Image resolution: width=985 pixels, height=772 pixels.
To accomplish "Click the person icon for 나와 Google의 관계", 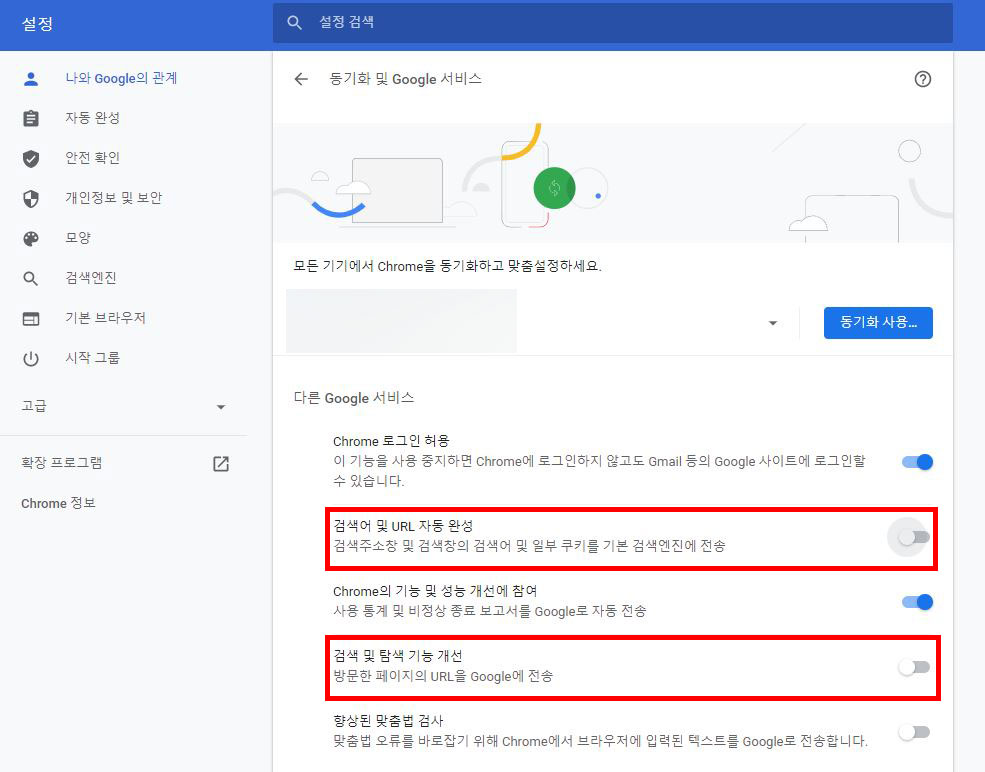I will click(x=31, y=79).
